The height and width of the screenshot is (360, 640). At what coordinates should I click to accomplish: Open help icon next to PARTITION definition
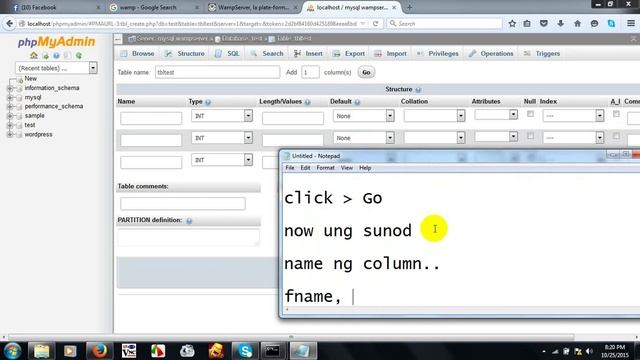coord(189,221)
